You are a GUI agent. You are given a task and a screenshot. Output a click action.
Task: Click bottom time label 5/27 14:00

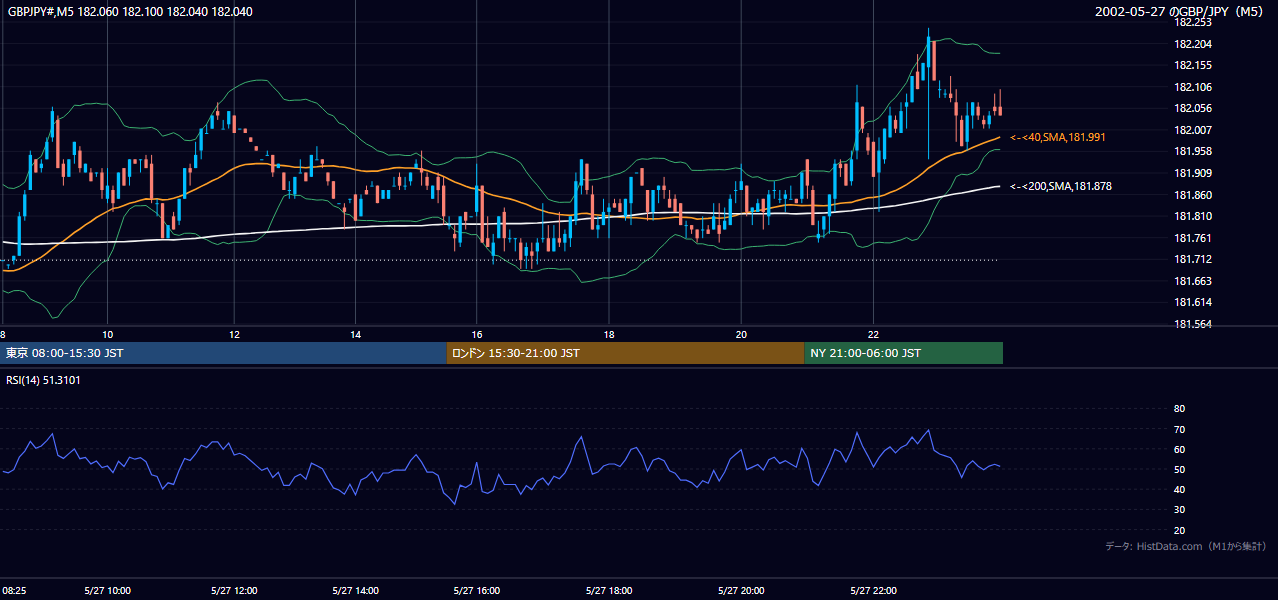355,590
